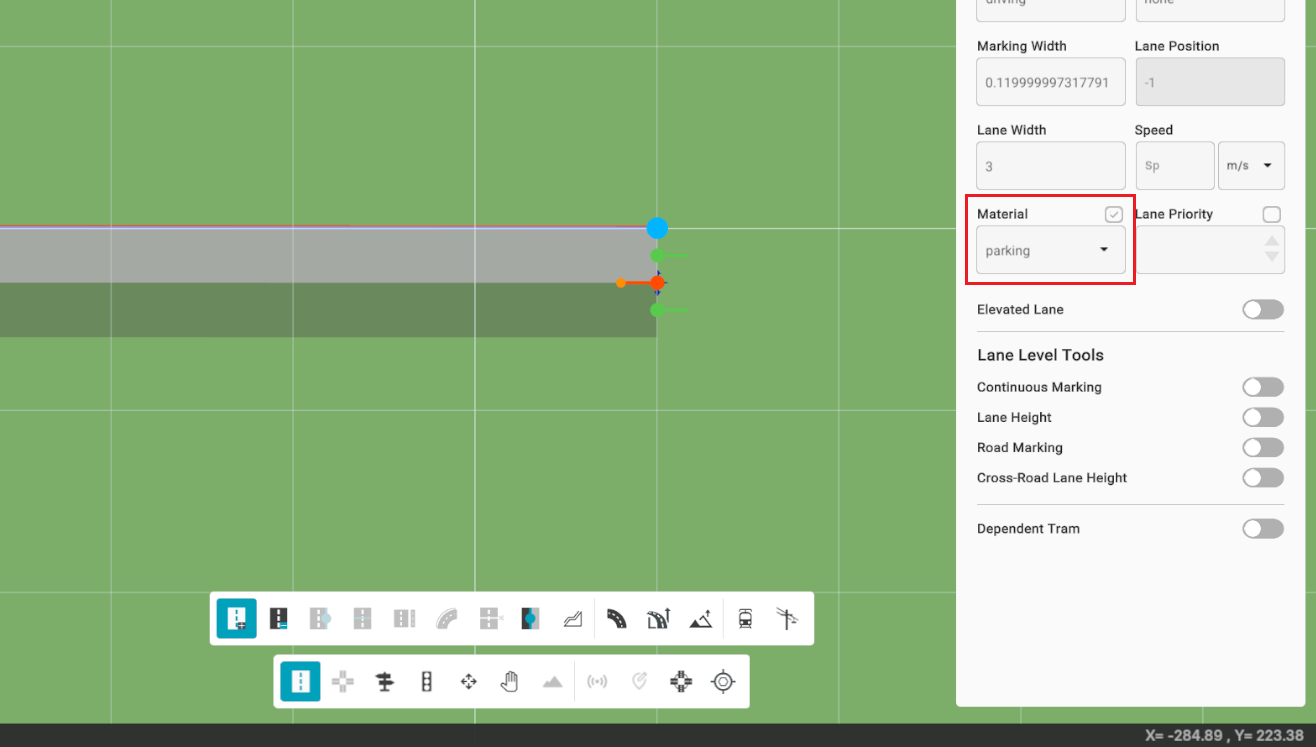Viewport: 1316px width, 747px height.
Task: Select the utility pole tool icon
Action: click(x=787, y=619)
